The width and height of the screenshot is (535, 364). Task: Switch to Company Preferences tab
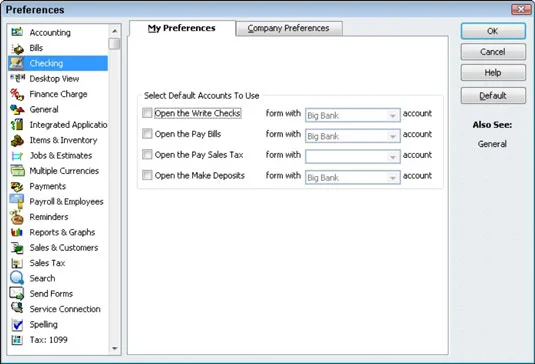coord(289,28)
